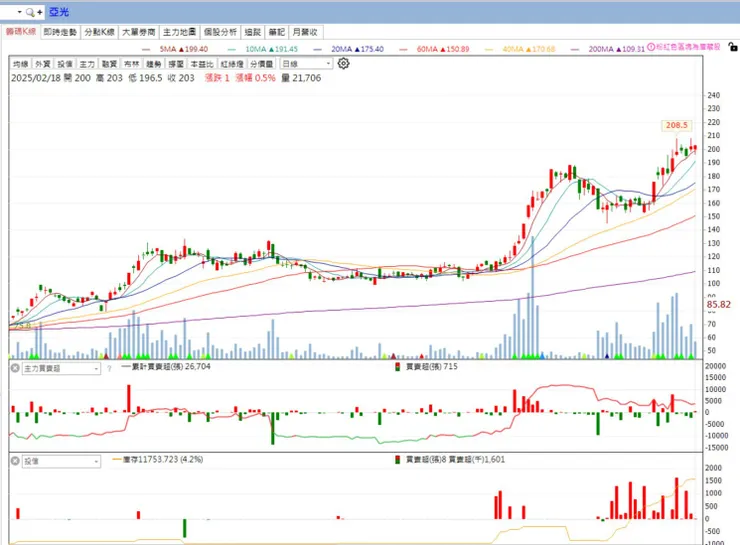Toggle the 紅綠燈 button
The image size is (740, 545).
(x=232, y=64)
